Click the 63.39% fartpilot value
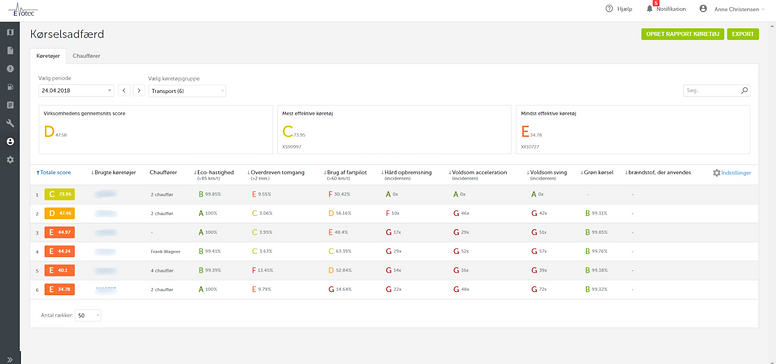This screenshot has width=776, height=364. pos(343,251)
